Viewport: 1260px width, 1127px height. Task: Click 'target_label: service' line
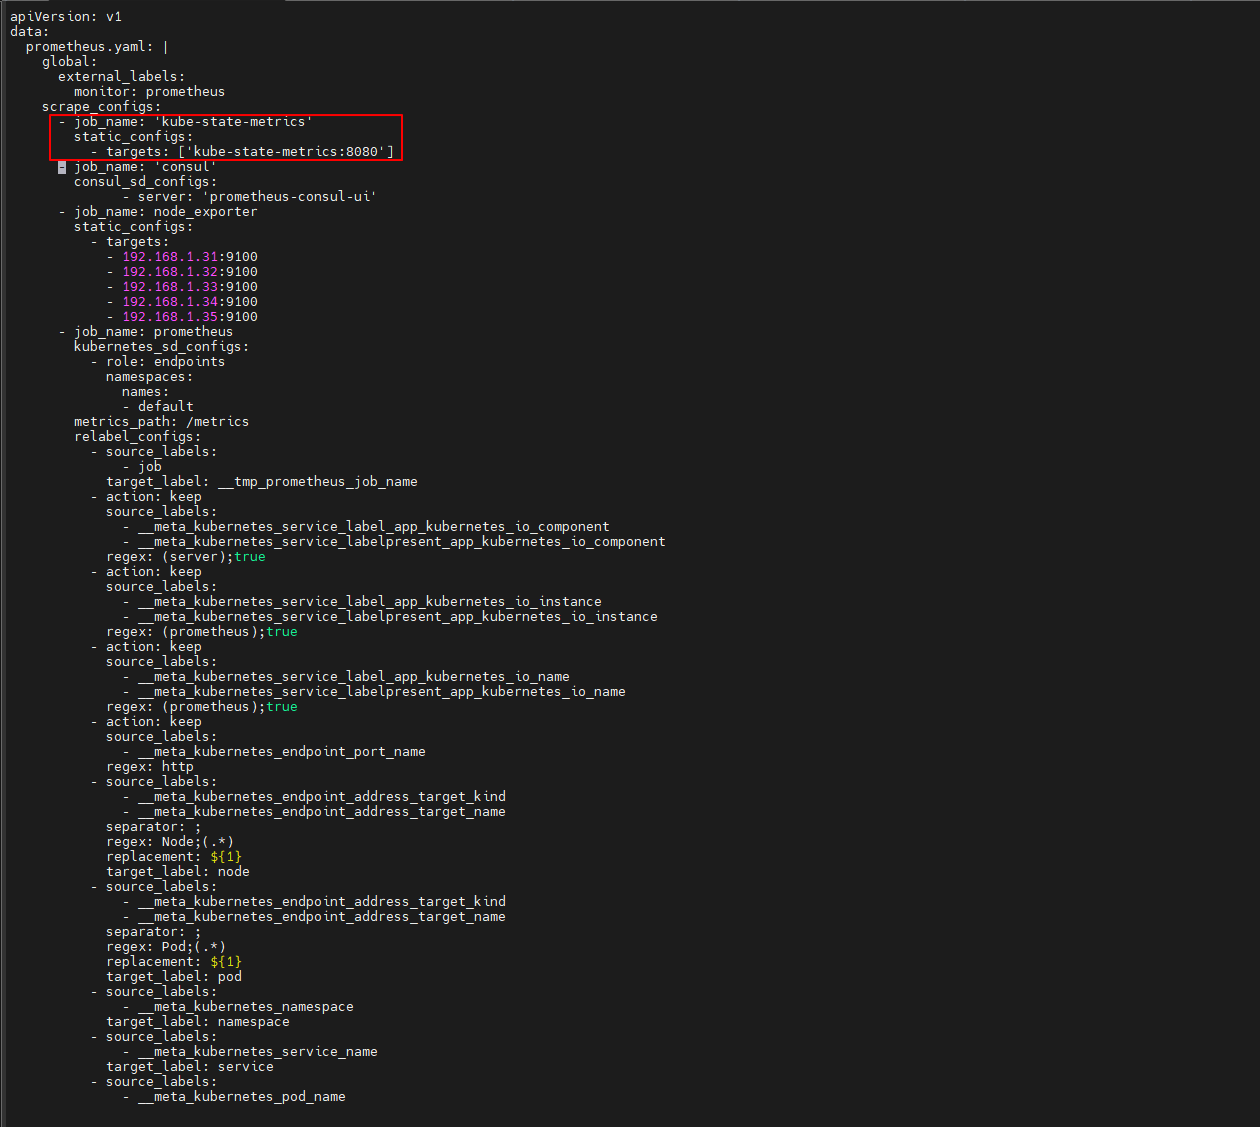click(x=190, y=1067)
